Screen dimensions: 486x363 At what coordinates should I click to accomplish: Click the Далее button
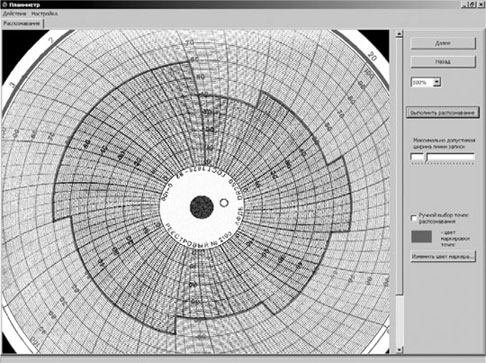pos(443,43)
